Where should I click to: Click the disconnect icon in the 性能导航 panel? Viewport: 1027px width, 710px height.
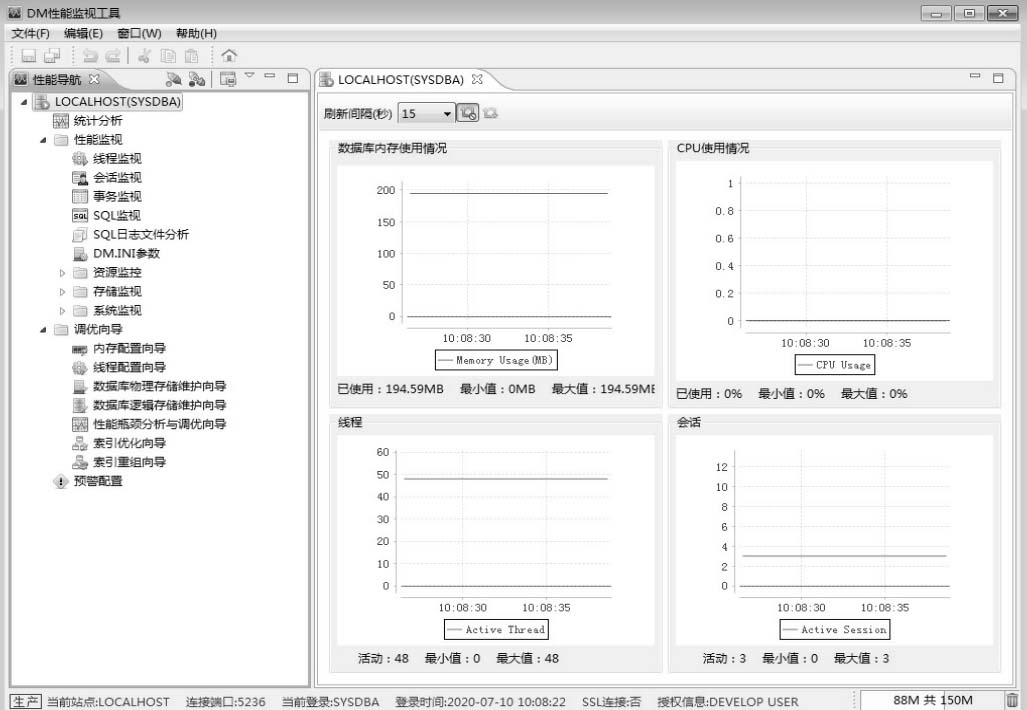coord(197,79)
